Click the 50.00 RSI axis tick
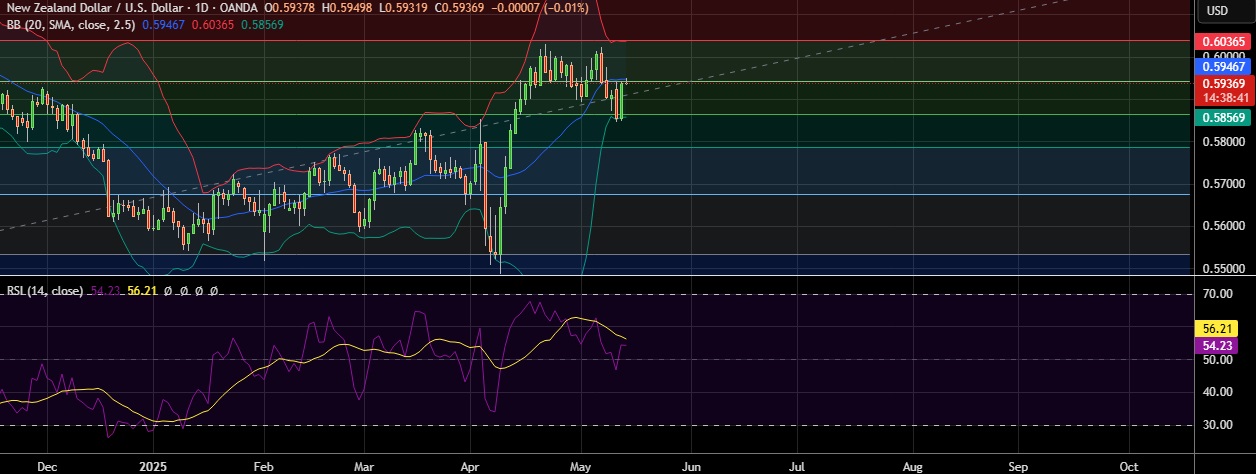This screenshot has width=1256, height=474. pyautogui.click(x=1216, y=360)
